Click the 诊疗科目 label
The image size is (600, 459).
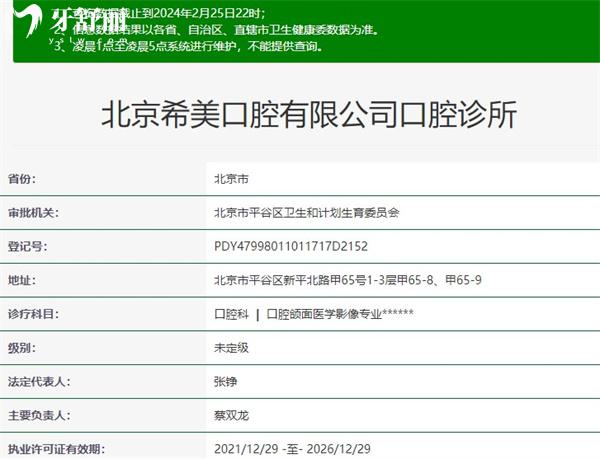(x=34, y=314)
